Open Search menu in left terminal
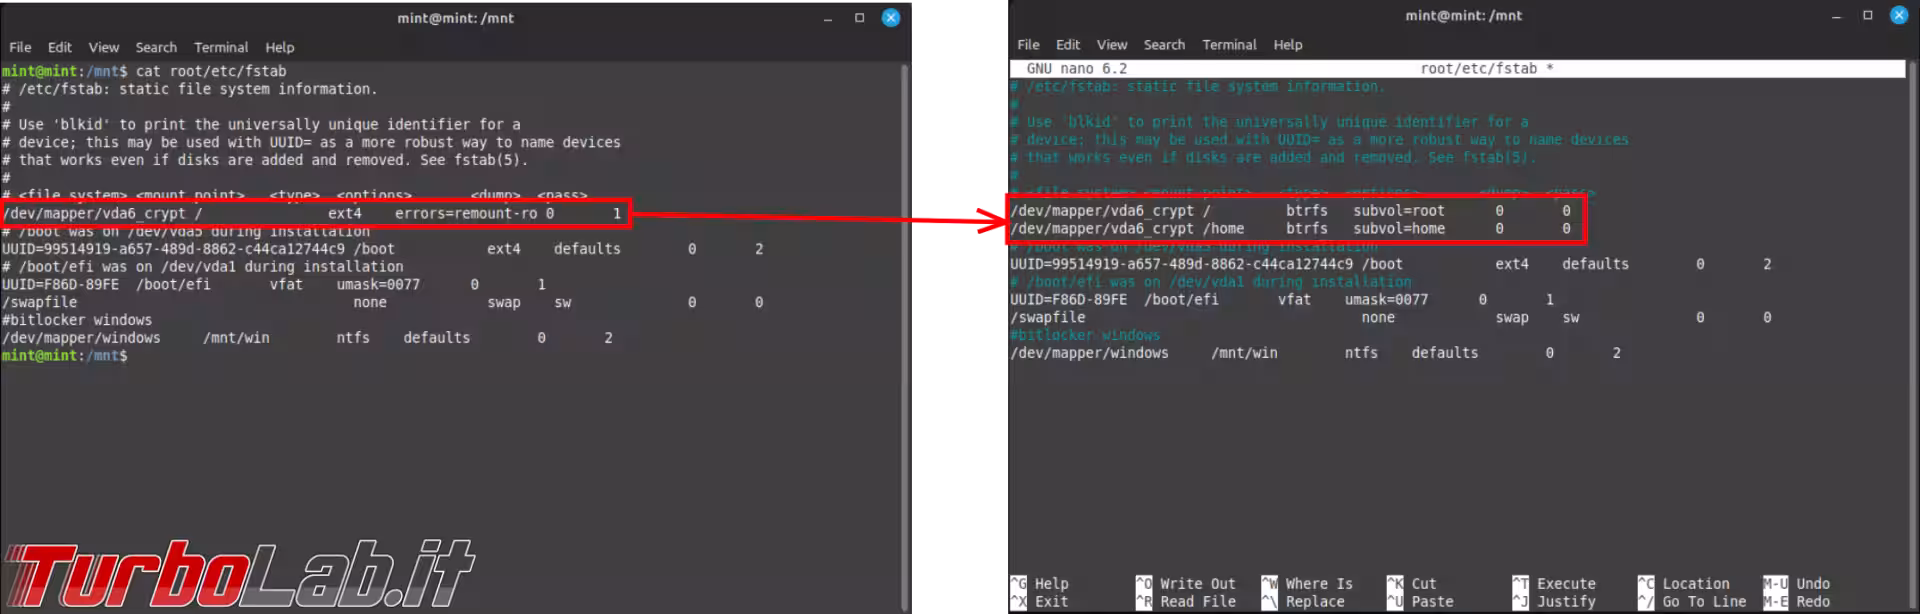Image resolution: width=1920 pixels, height=614 pixels. pyautogui.click(x=156, y=47)
